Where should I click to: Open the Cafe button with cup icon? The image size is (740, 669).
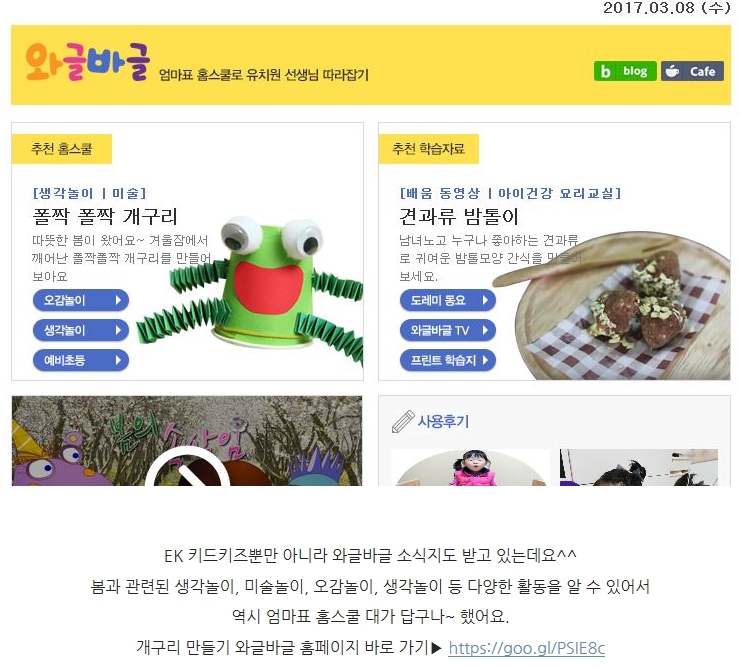[692, 71]
